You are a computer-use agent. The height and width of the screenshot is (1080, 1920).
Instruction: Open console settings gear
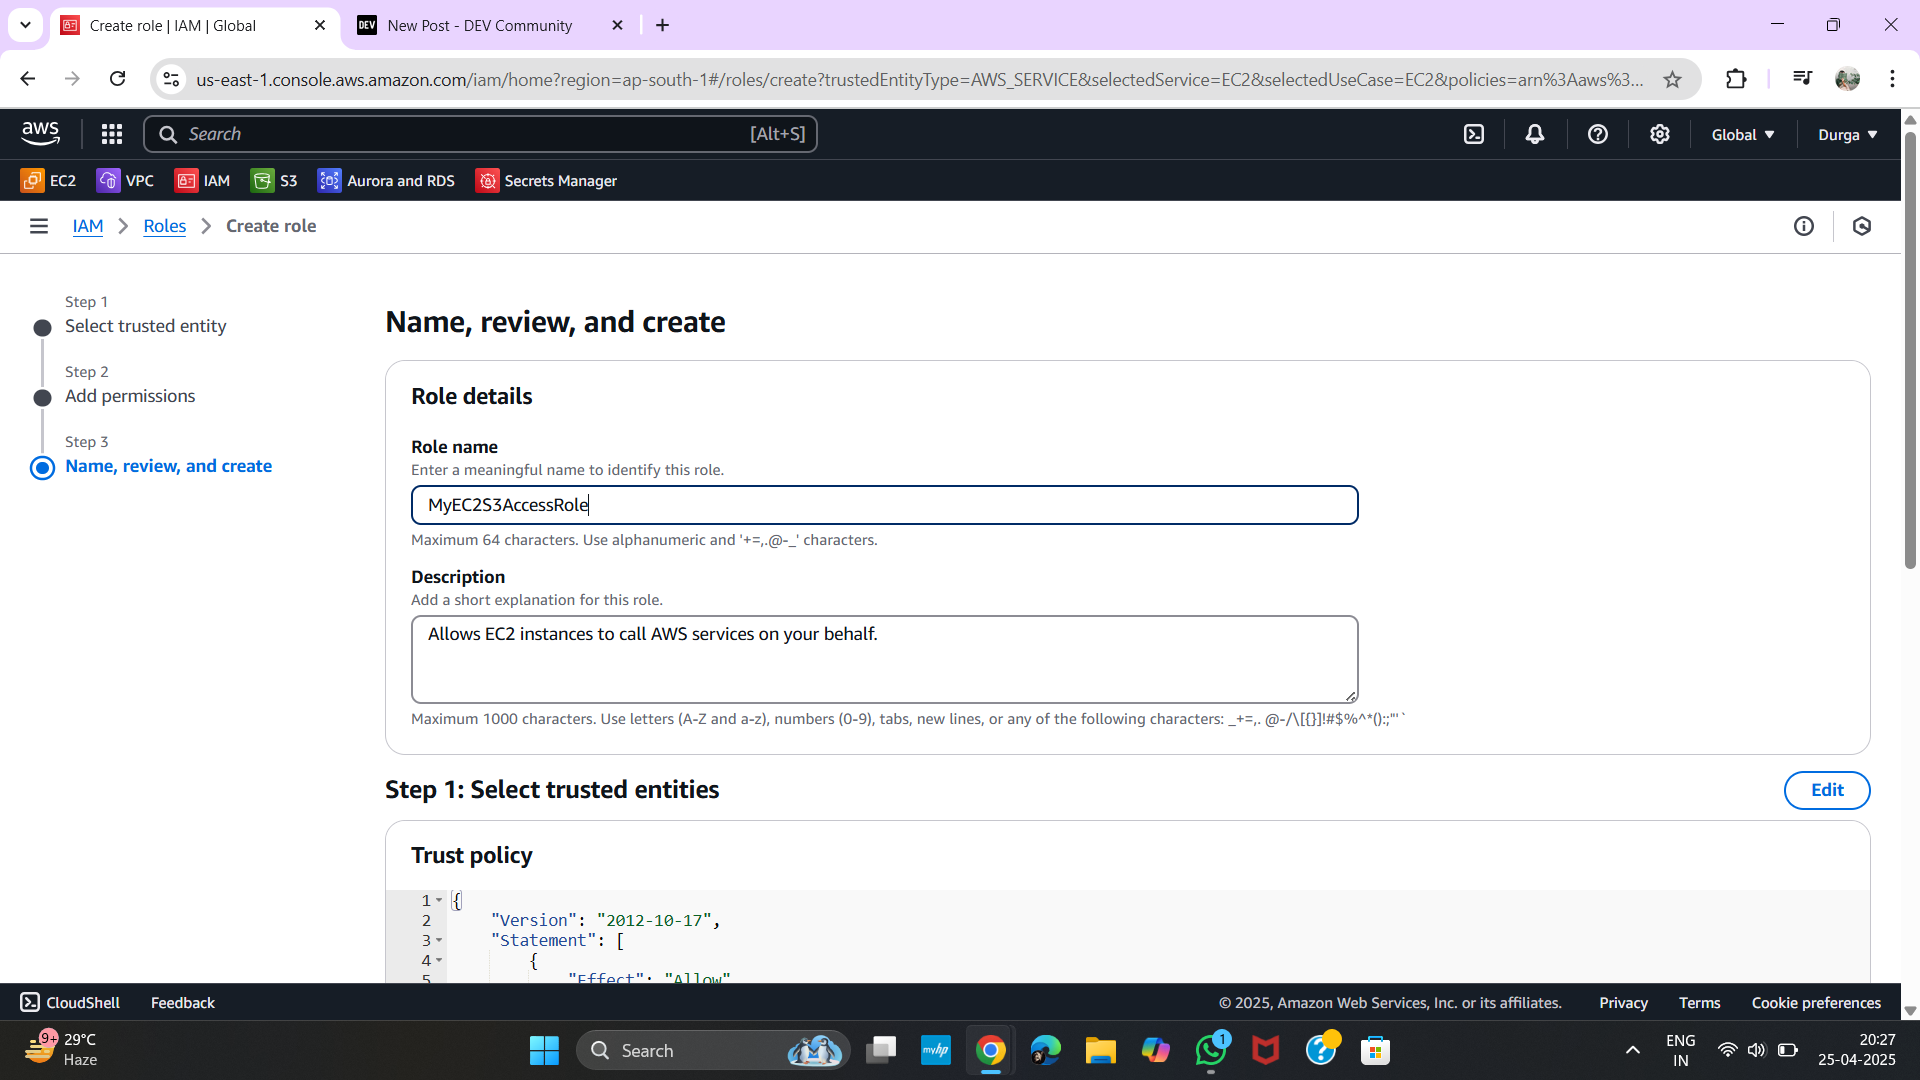tap(1660, 134)
